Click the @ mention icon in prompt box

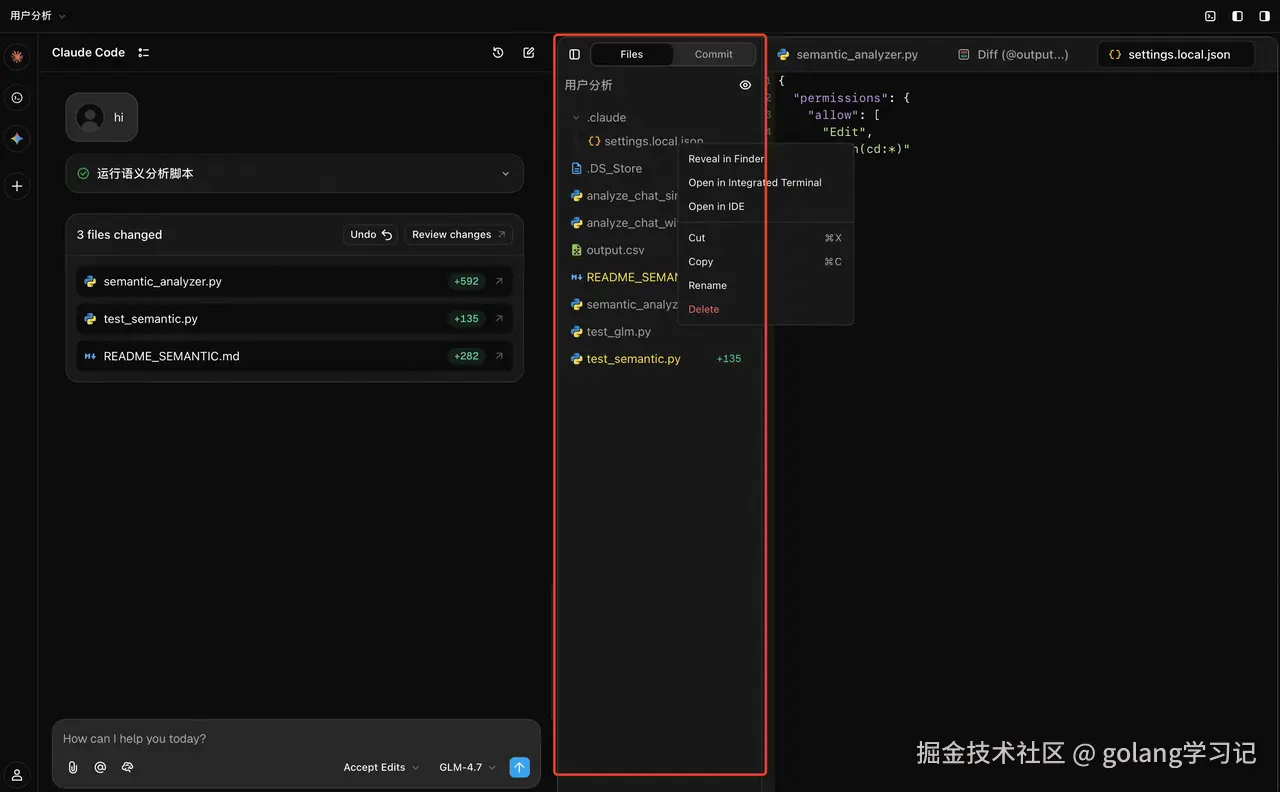pyautogui.click(x=100, y=767)
